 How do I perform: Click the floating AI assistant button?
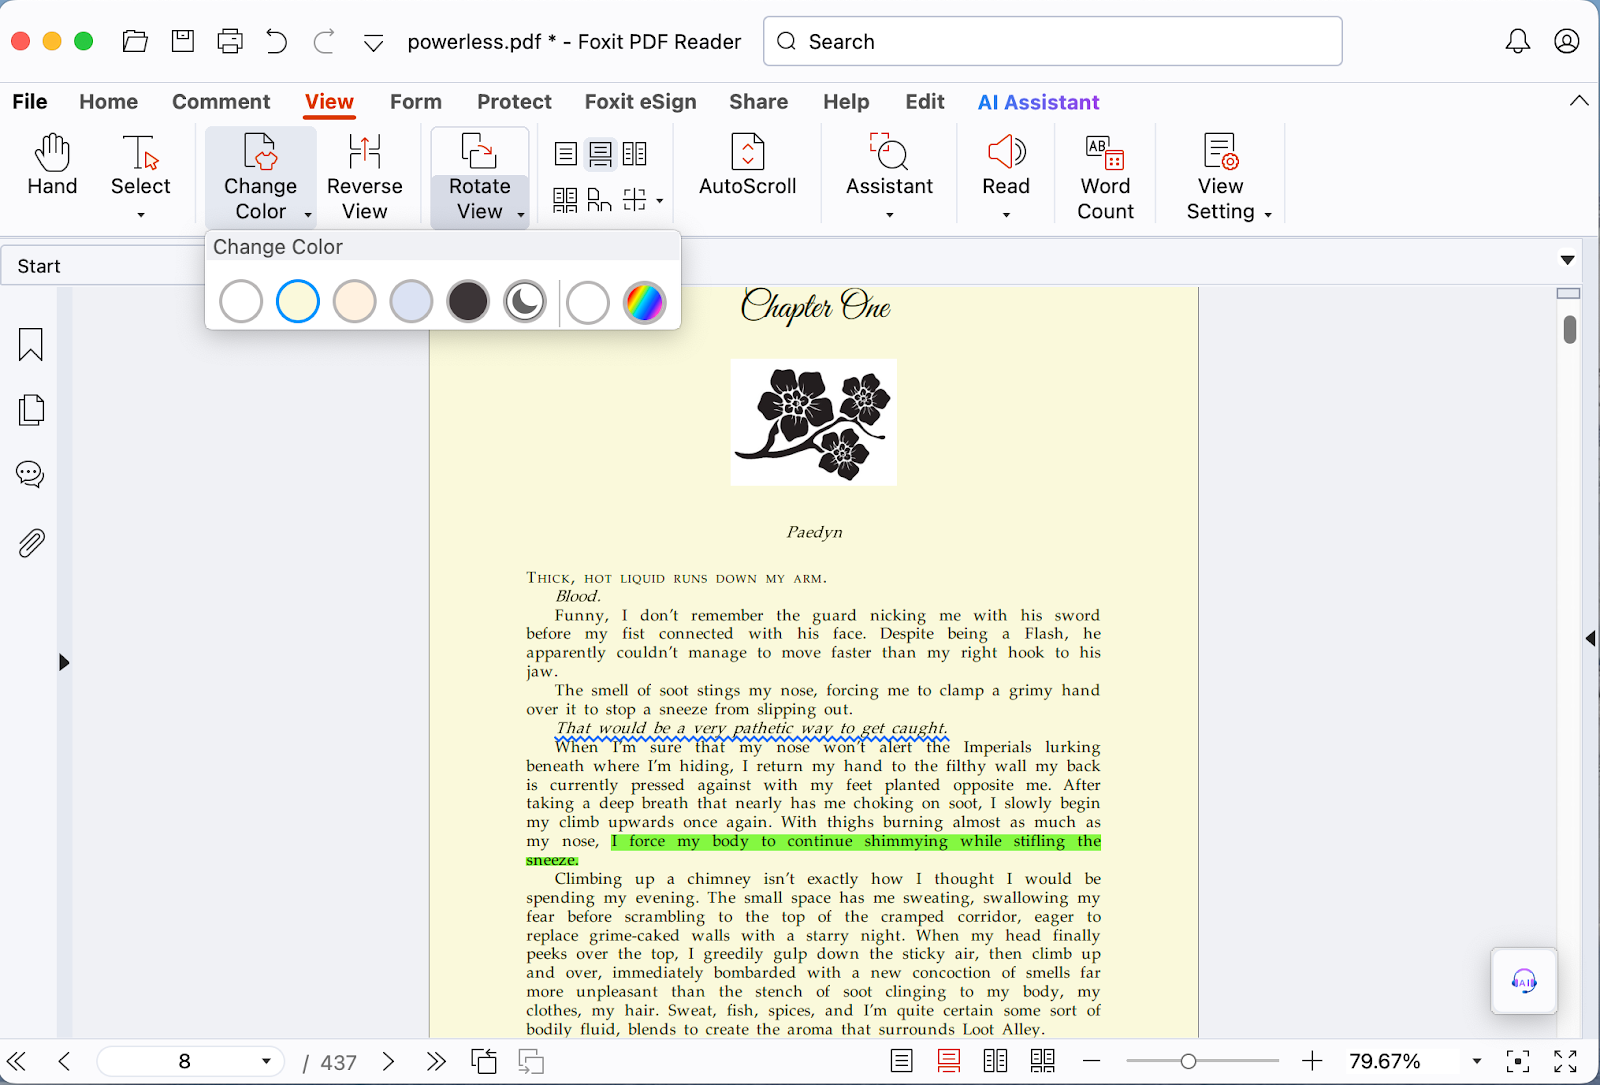coord(1523,981)
